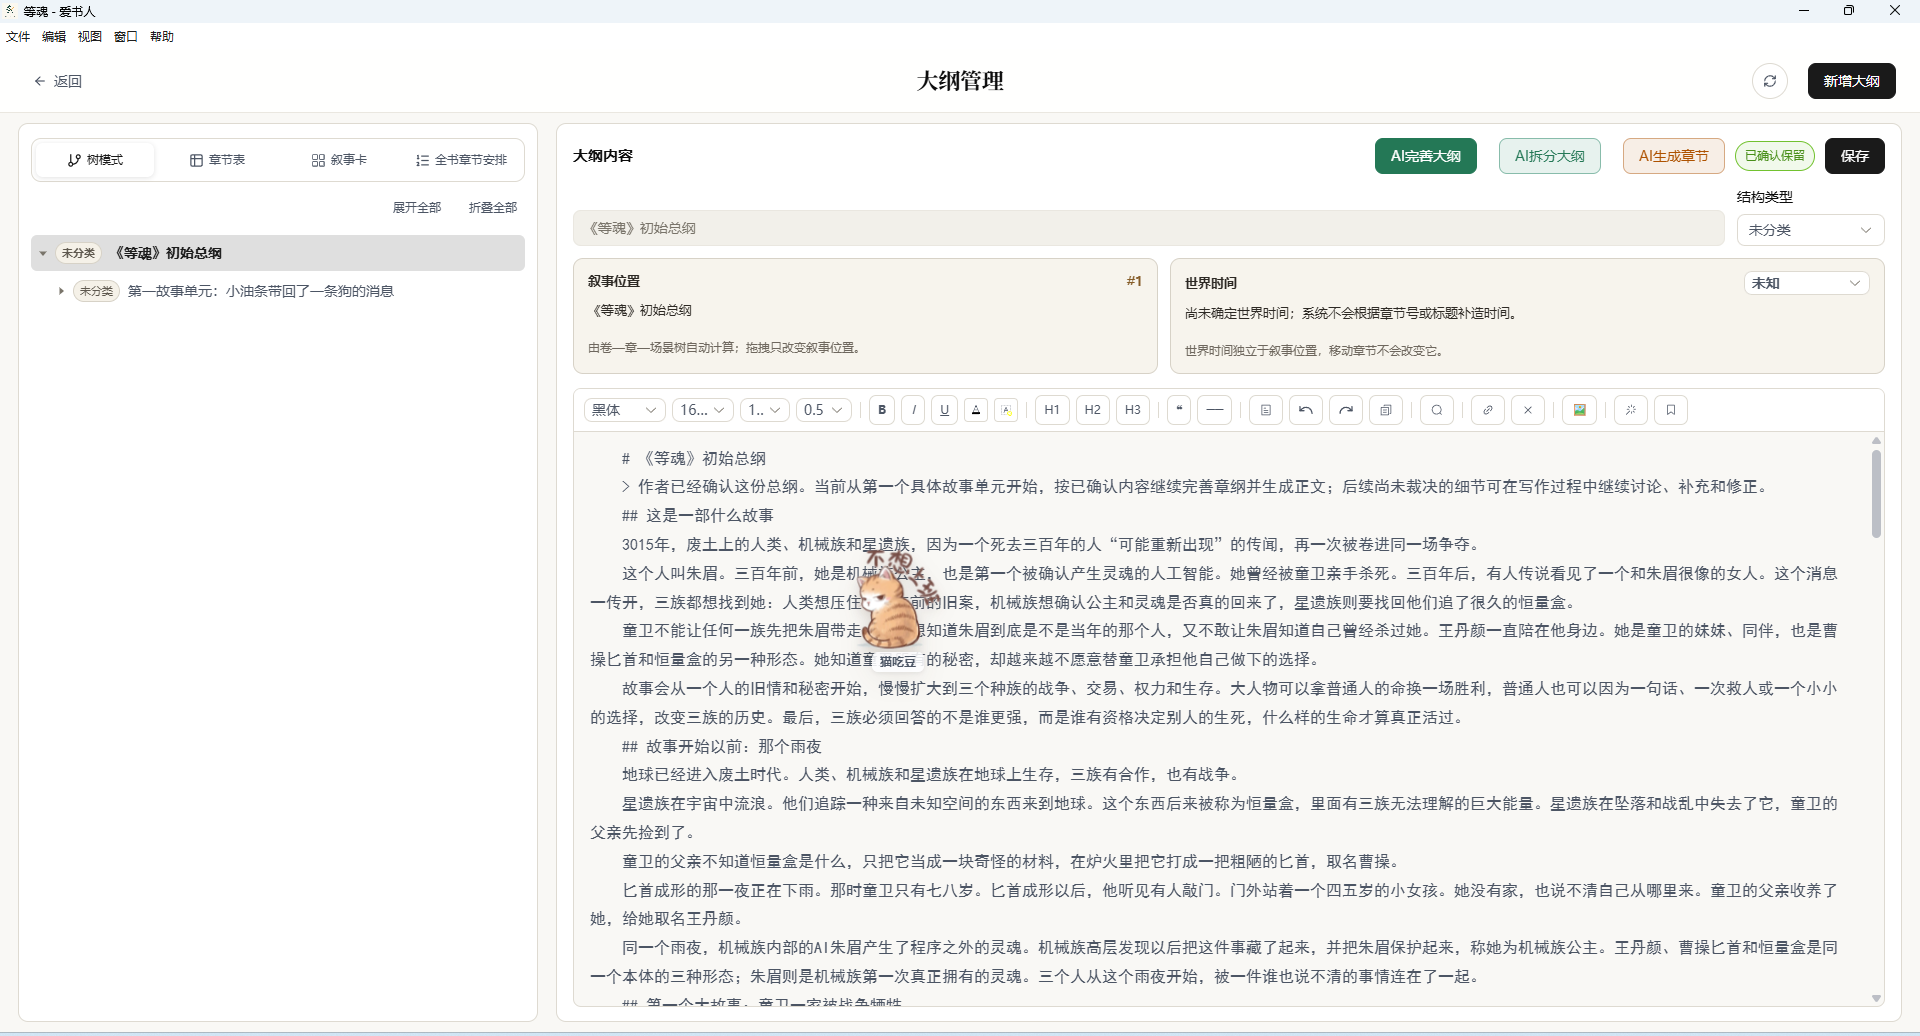Image resolution: width=1920 pixels, height=1036 pixels.
Task: Click the copy pages icon in toolbar
Action: click(1386, 410)
